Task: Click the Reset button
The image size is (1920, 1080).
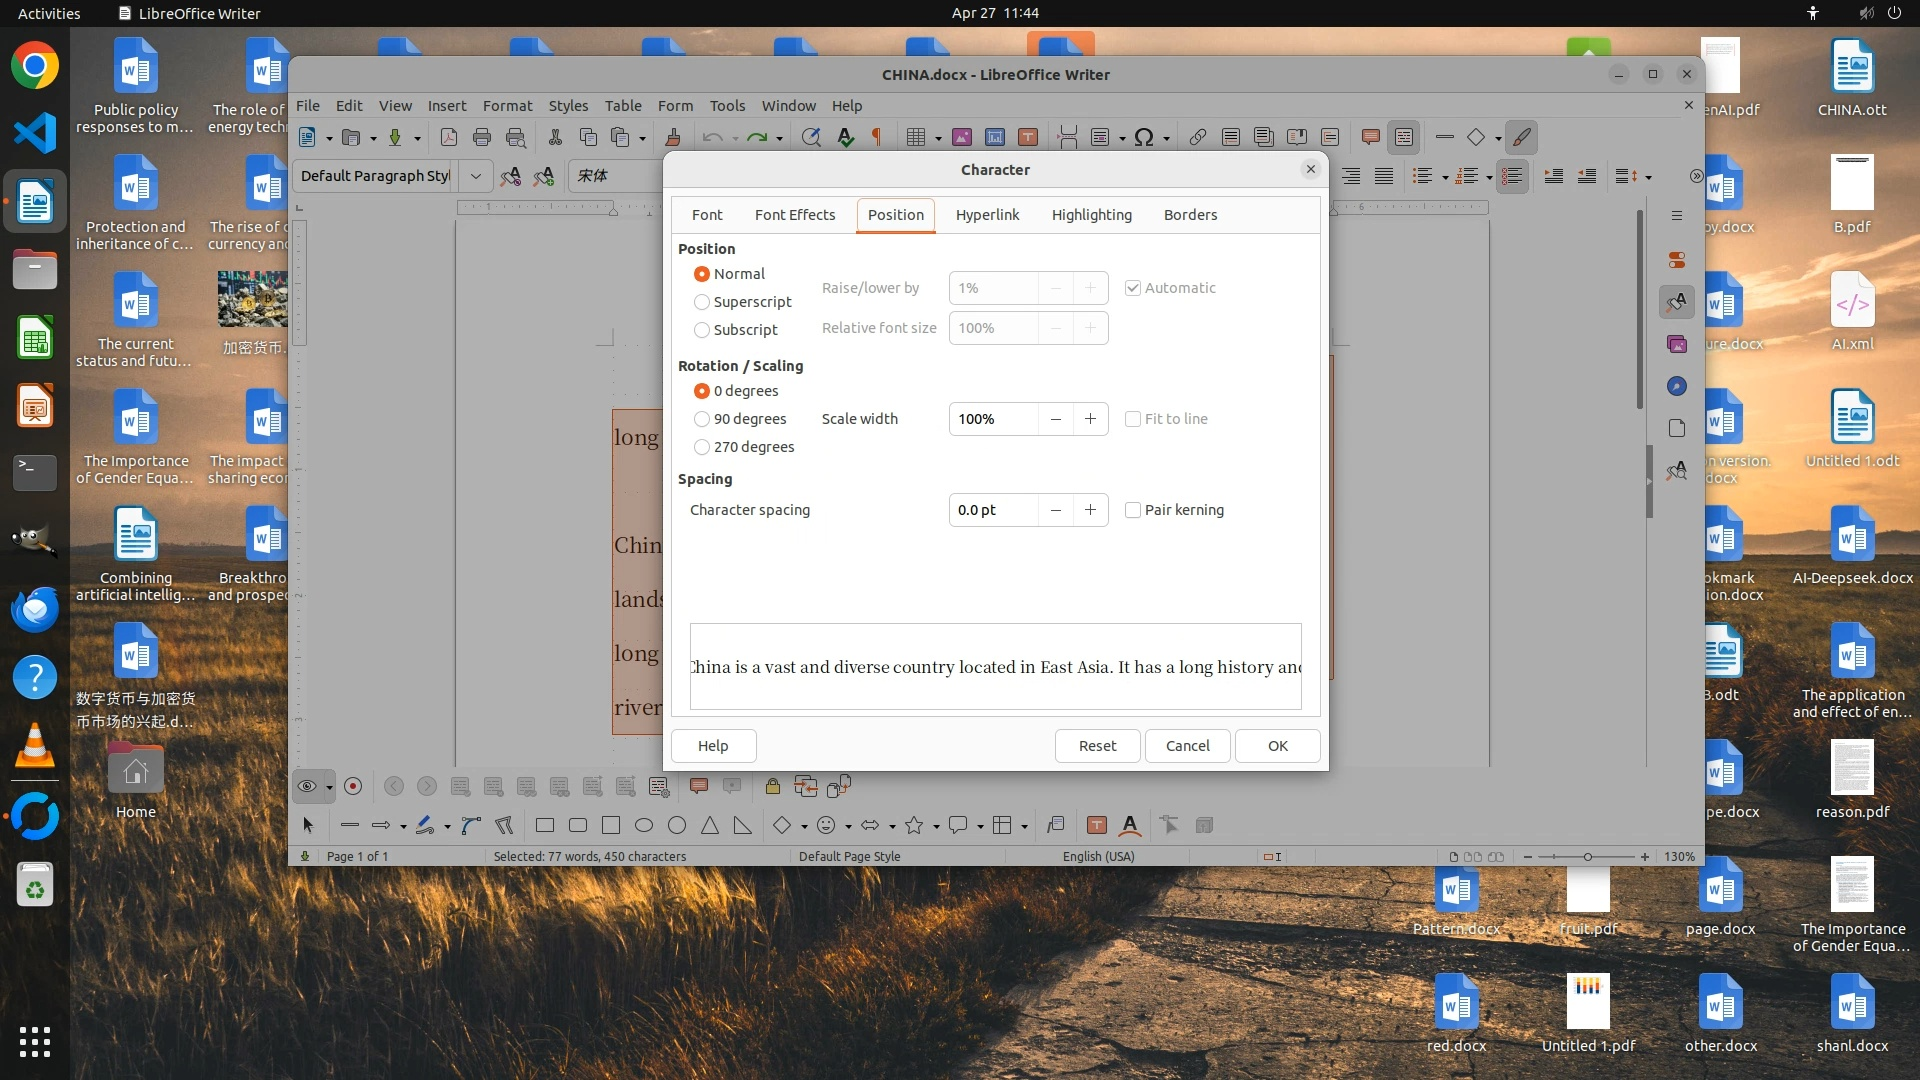Action: [1097, 746]
